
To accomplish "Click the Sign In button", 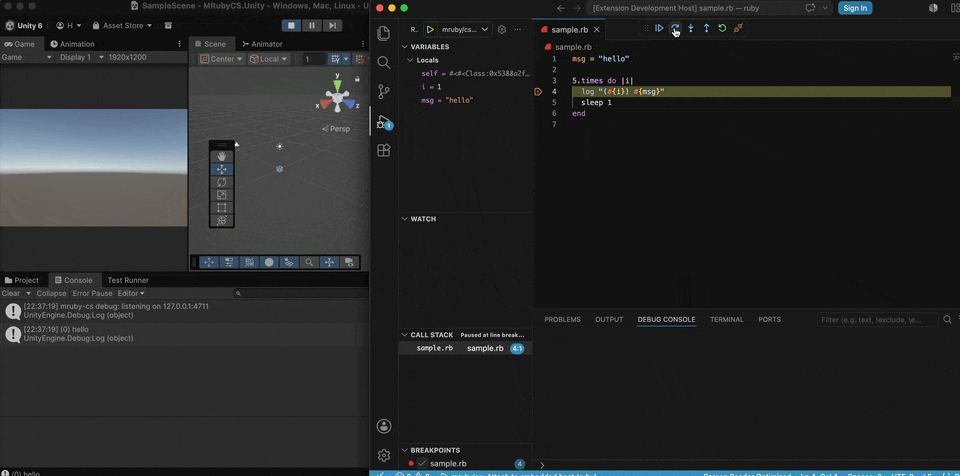I will 855,8.
